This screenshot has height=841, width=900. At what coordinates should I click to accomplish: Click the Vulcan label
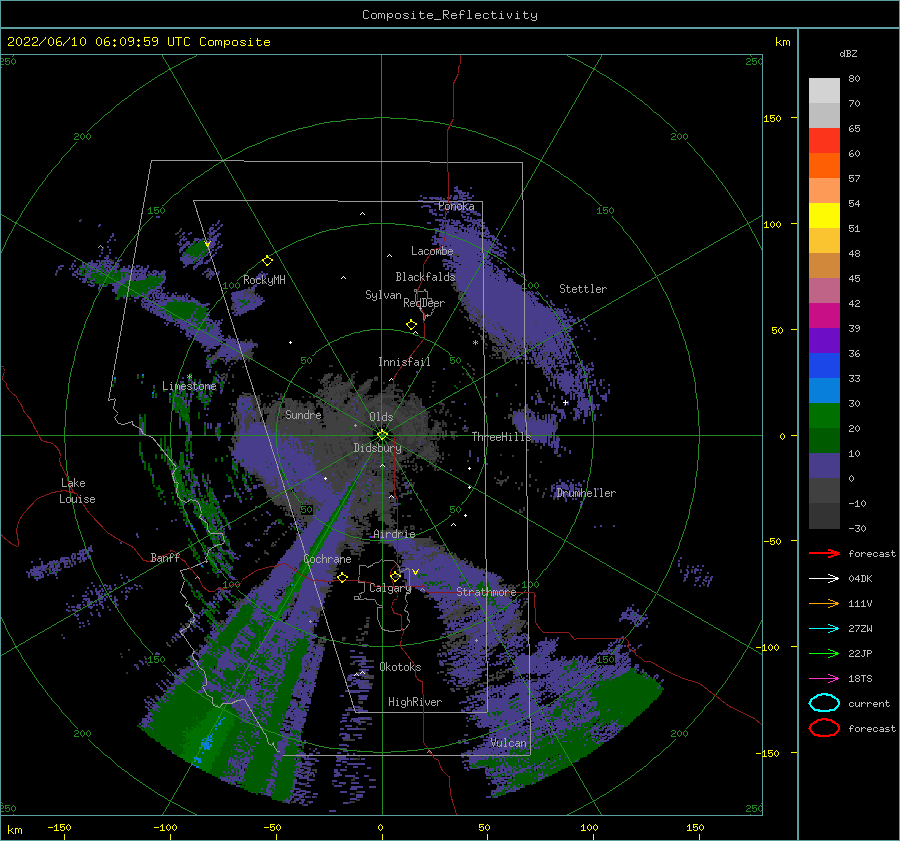click(x=509, y=743)
